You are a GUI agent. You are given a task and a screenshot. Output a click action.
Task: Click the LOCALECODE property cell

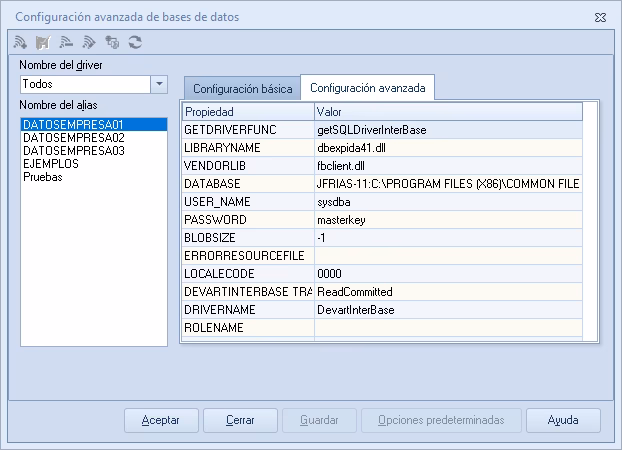pyautogui.click(x=248, y=274)
